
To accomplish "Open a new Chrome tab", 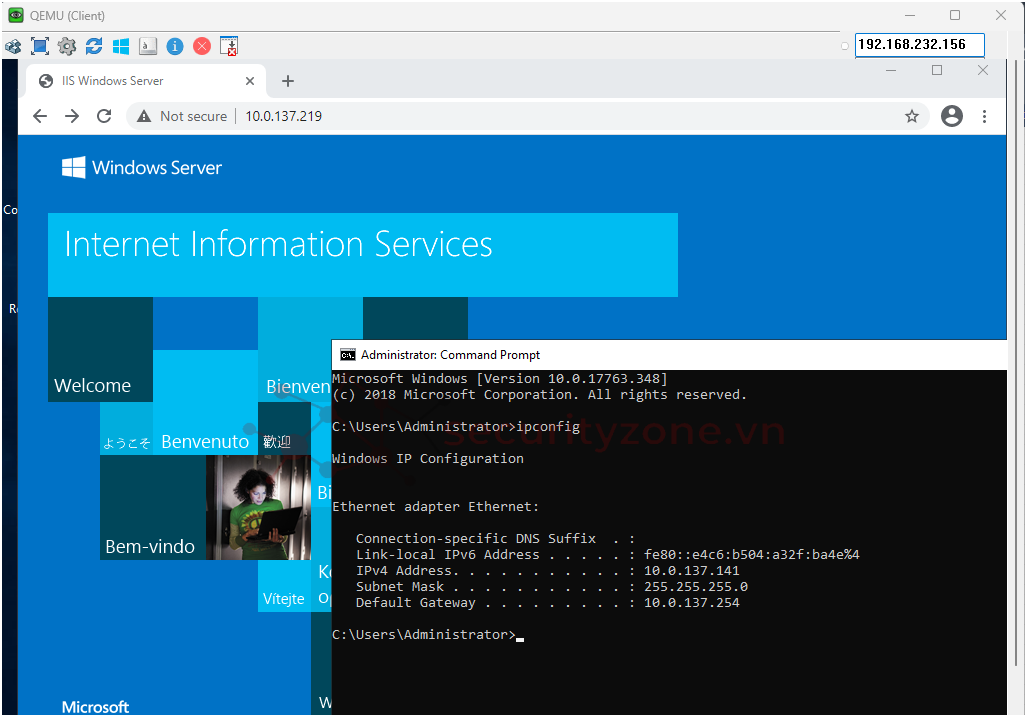I will pos(288,81).
